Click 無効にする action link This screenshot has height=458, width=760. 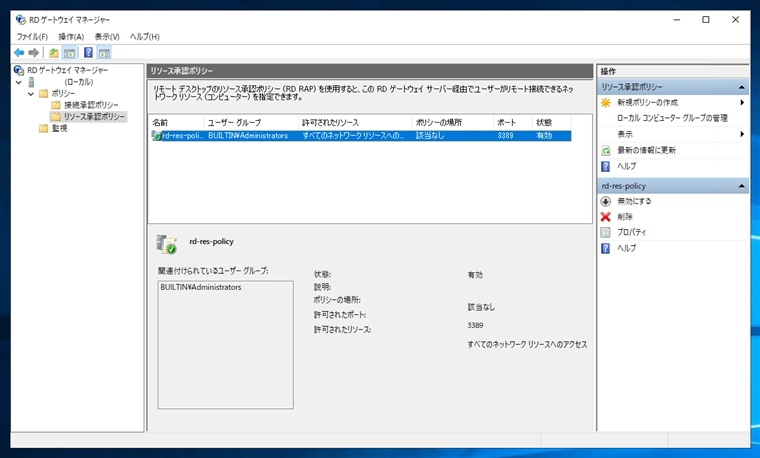[x=634, y=202]
